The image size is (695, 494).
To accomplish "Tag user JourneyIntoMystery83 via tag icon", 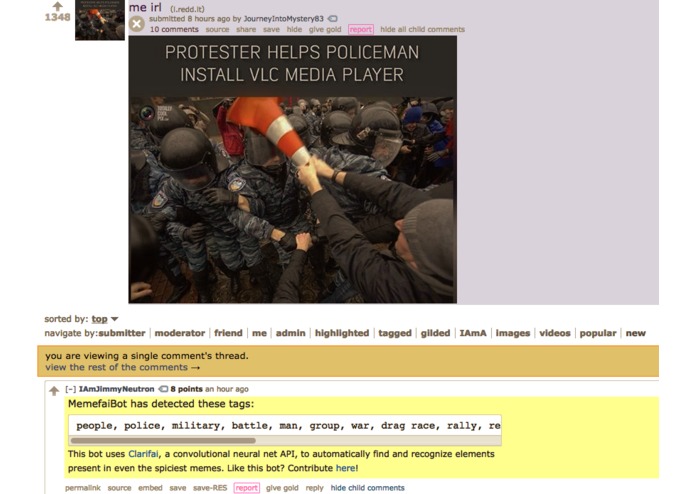I will click(x=332, y=19).
